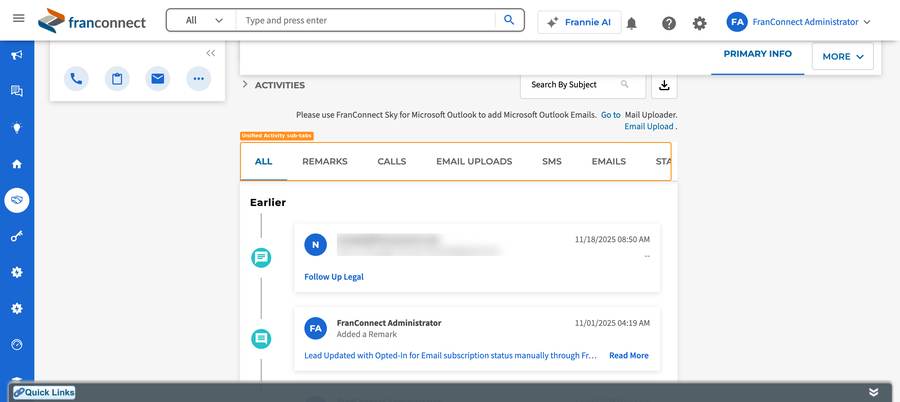This screenshot has width=900, height=402.
Task: Click the FA avatar on remark activity
Action: click(x=316, y=328)
